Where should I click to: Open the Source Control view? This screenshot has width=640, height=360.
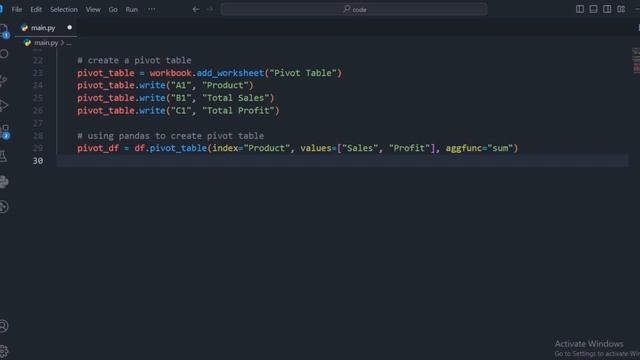click(x=4, y=80)
